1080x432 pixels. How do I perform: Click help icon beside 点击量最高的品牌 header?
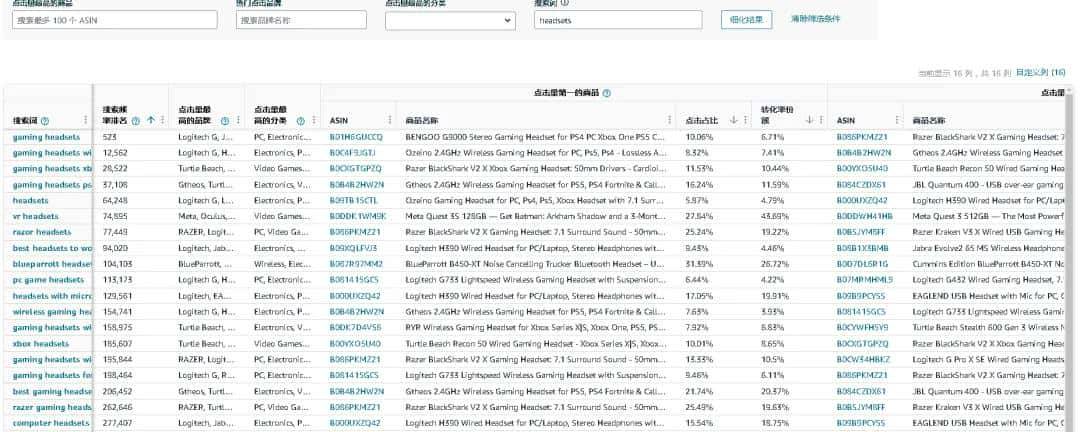click(225, 121)
